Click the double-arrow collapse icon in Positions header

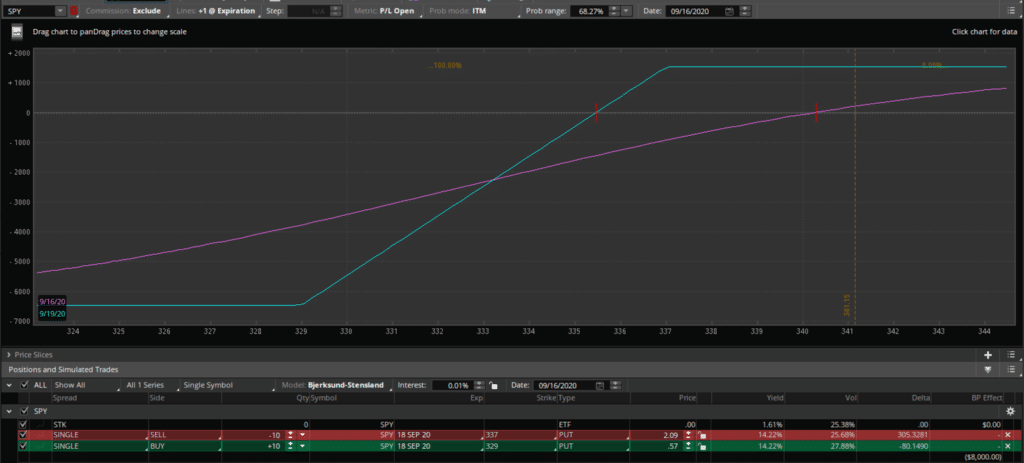point(988,370)
